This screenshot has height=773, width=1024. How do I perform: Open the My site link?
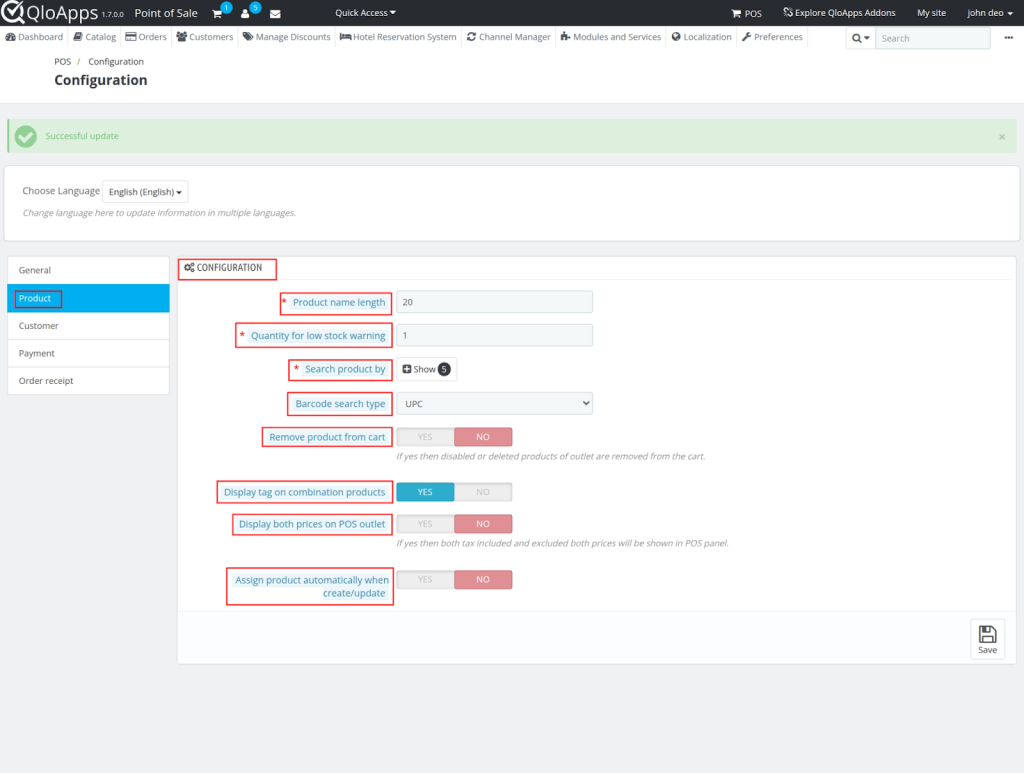point(931,12)
